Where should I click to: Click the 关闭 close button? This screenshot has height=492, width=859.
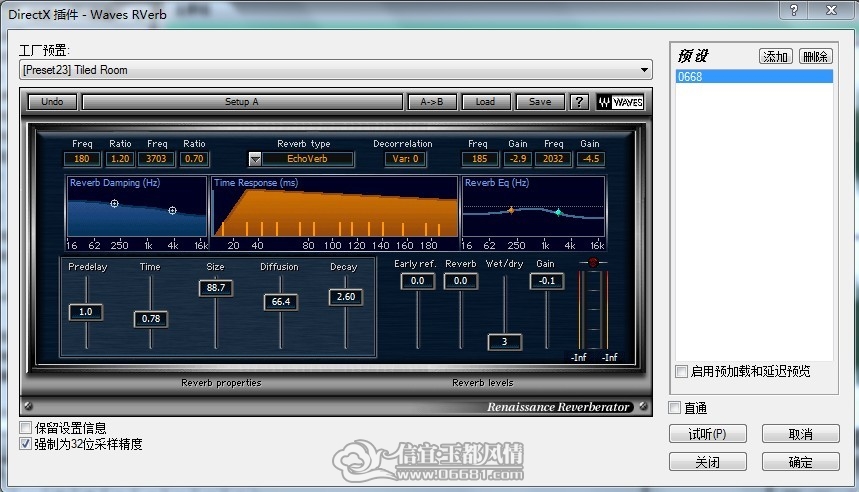tap(707, 462)
